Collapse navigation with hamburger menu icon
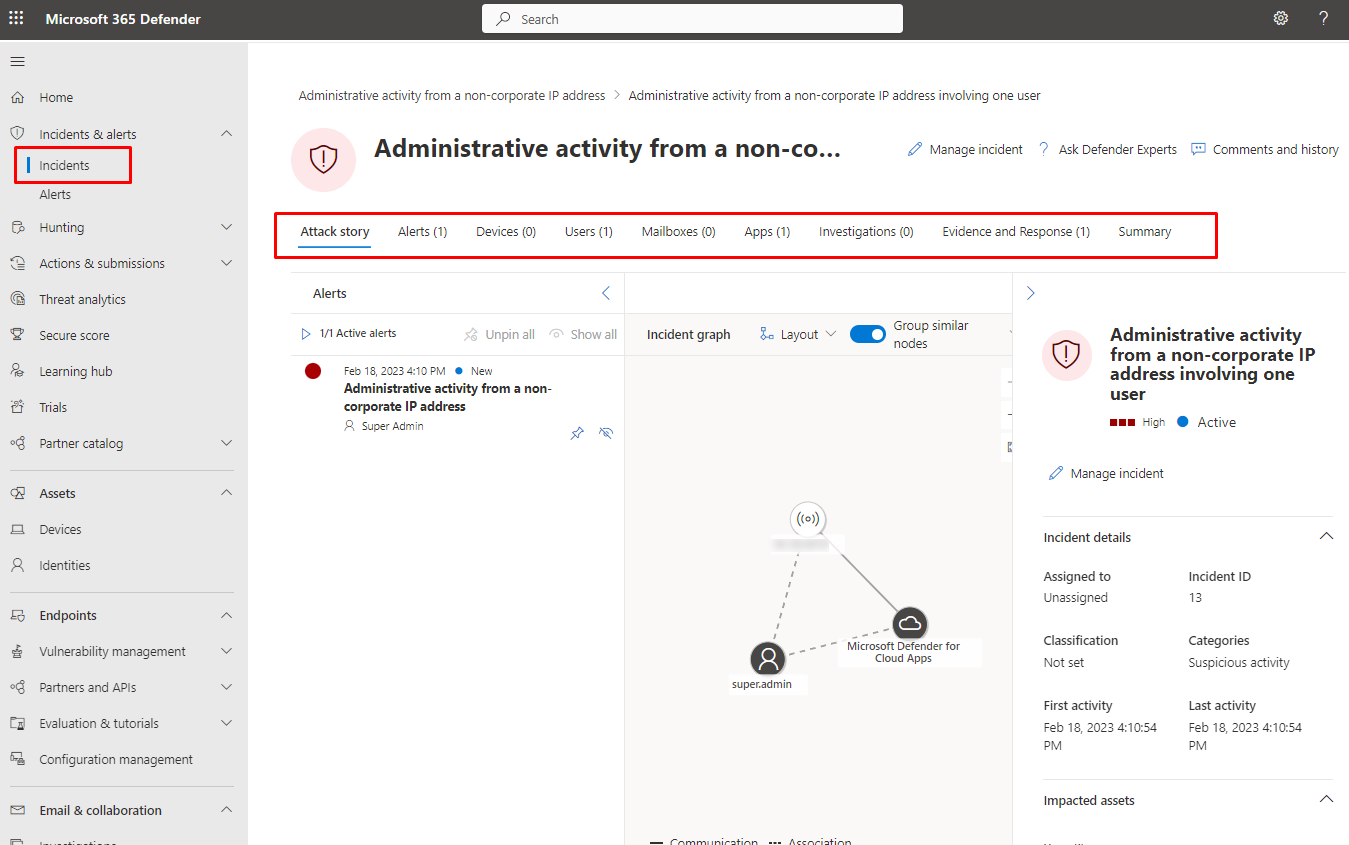Screen dimensions: 1349x845 pos(17,62)
